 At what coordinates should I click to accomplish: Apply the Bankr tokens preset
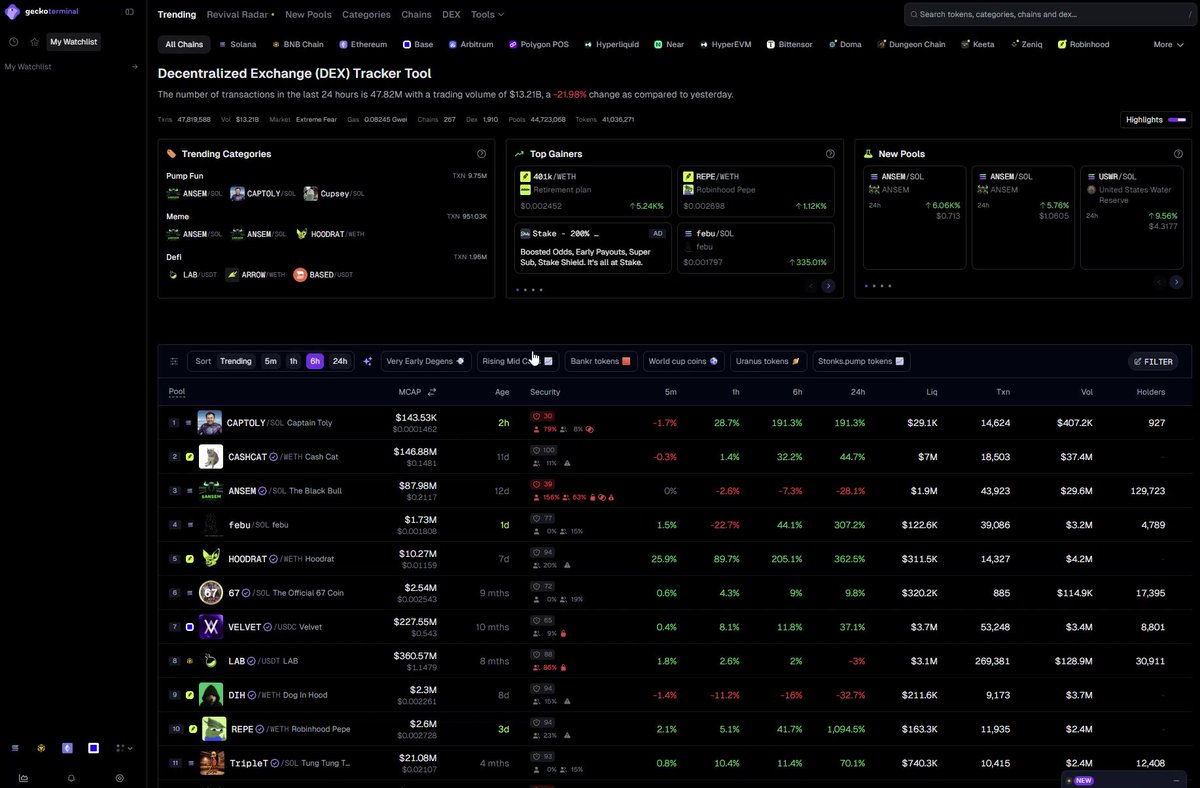click(x=601, y=361)
